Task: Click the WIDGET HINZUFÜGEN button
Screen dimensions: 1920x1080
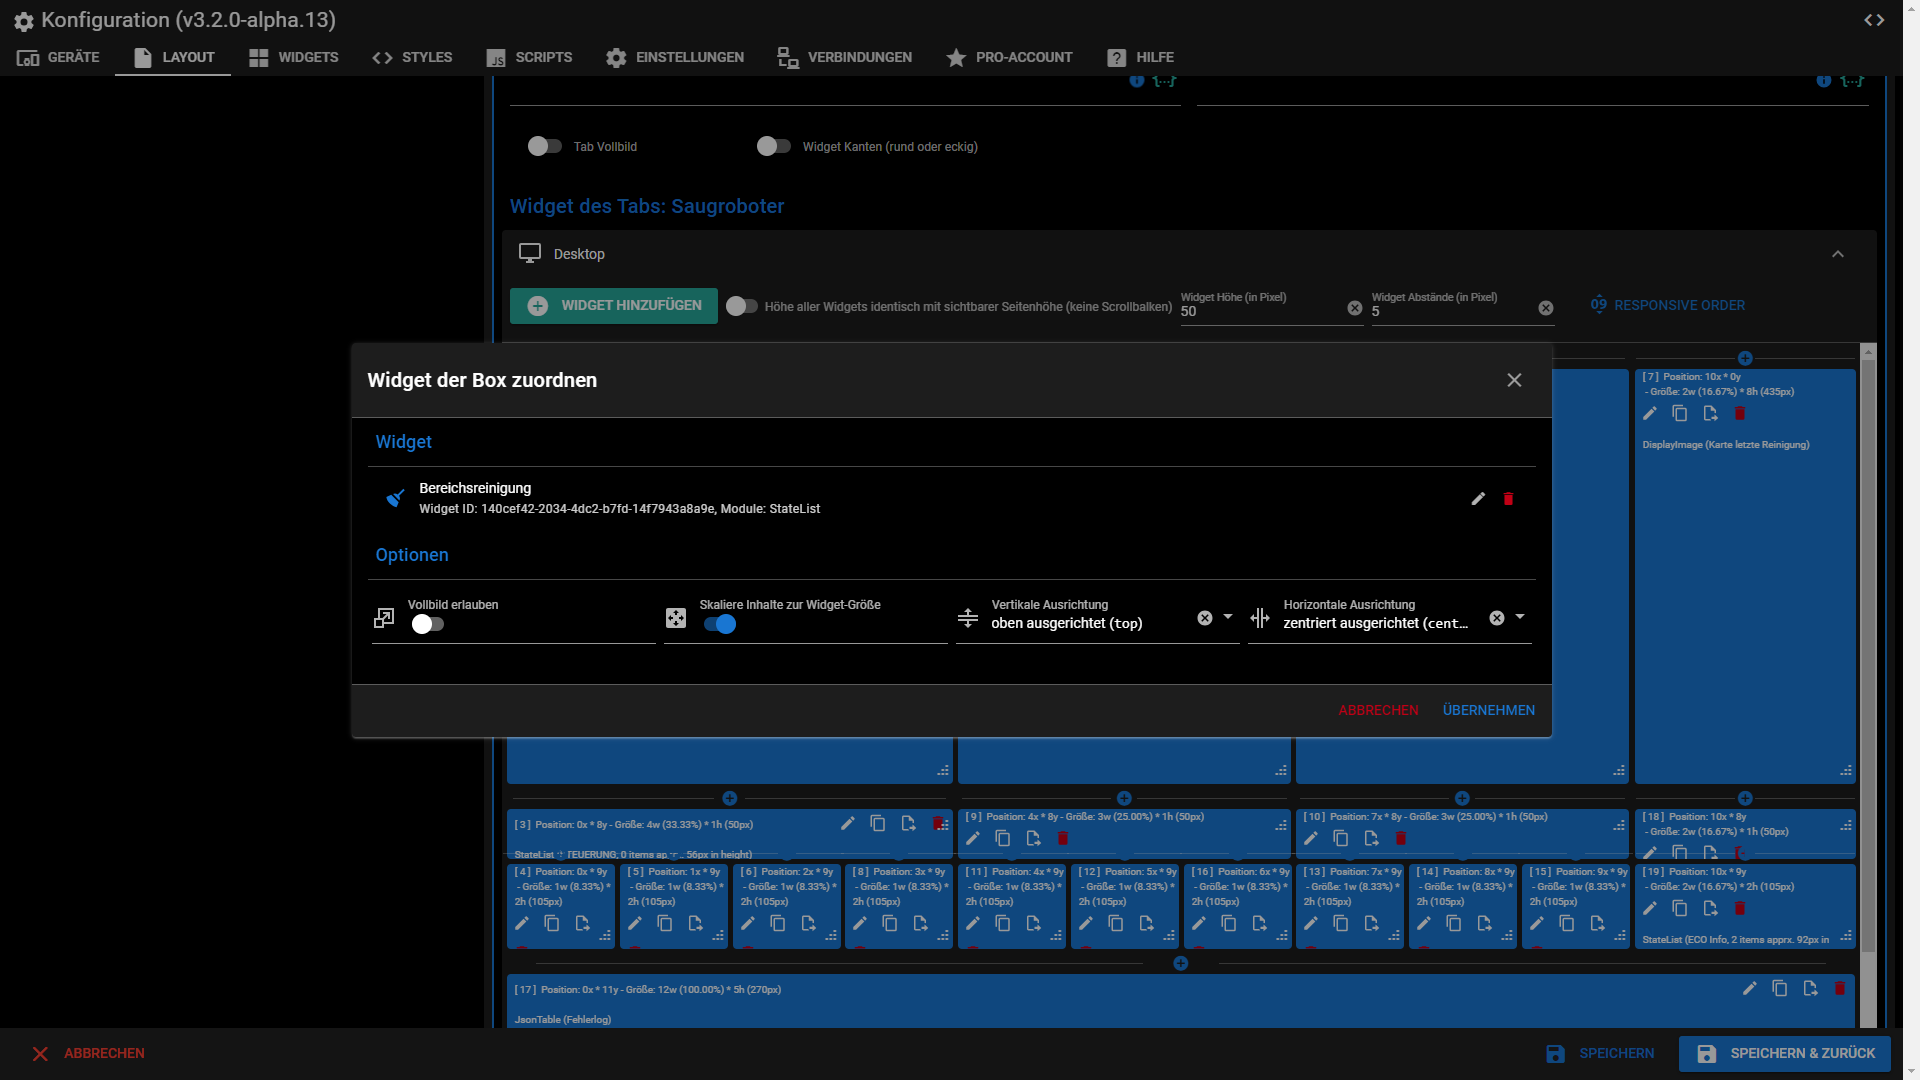Action: pos(614,306)
